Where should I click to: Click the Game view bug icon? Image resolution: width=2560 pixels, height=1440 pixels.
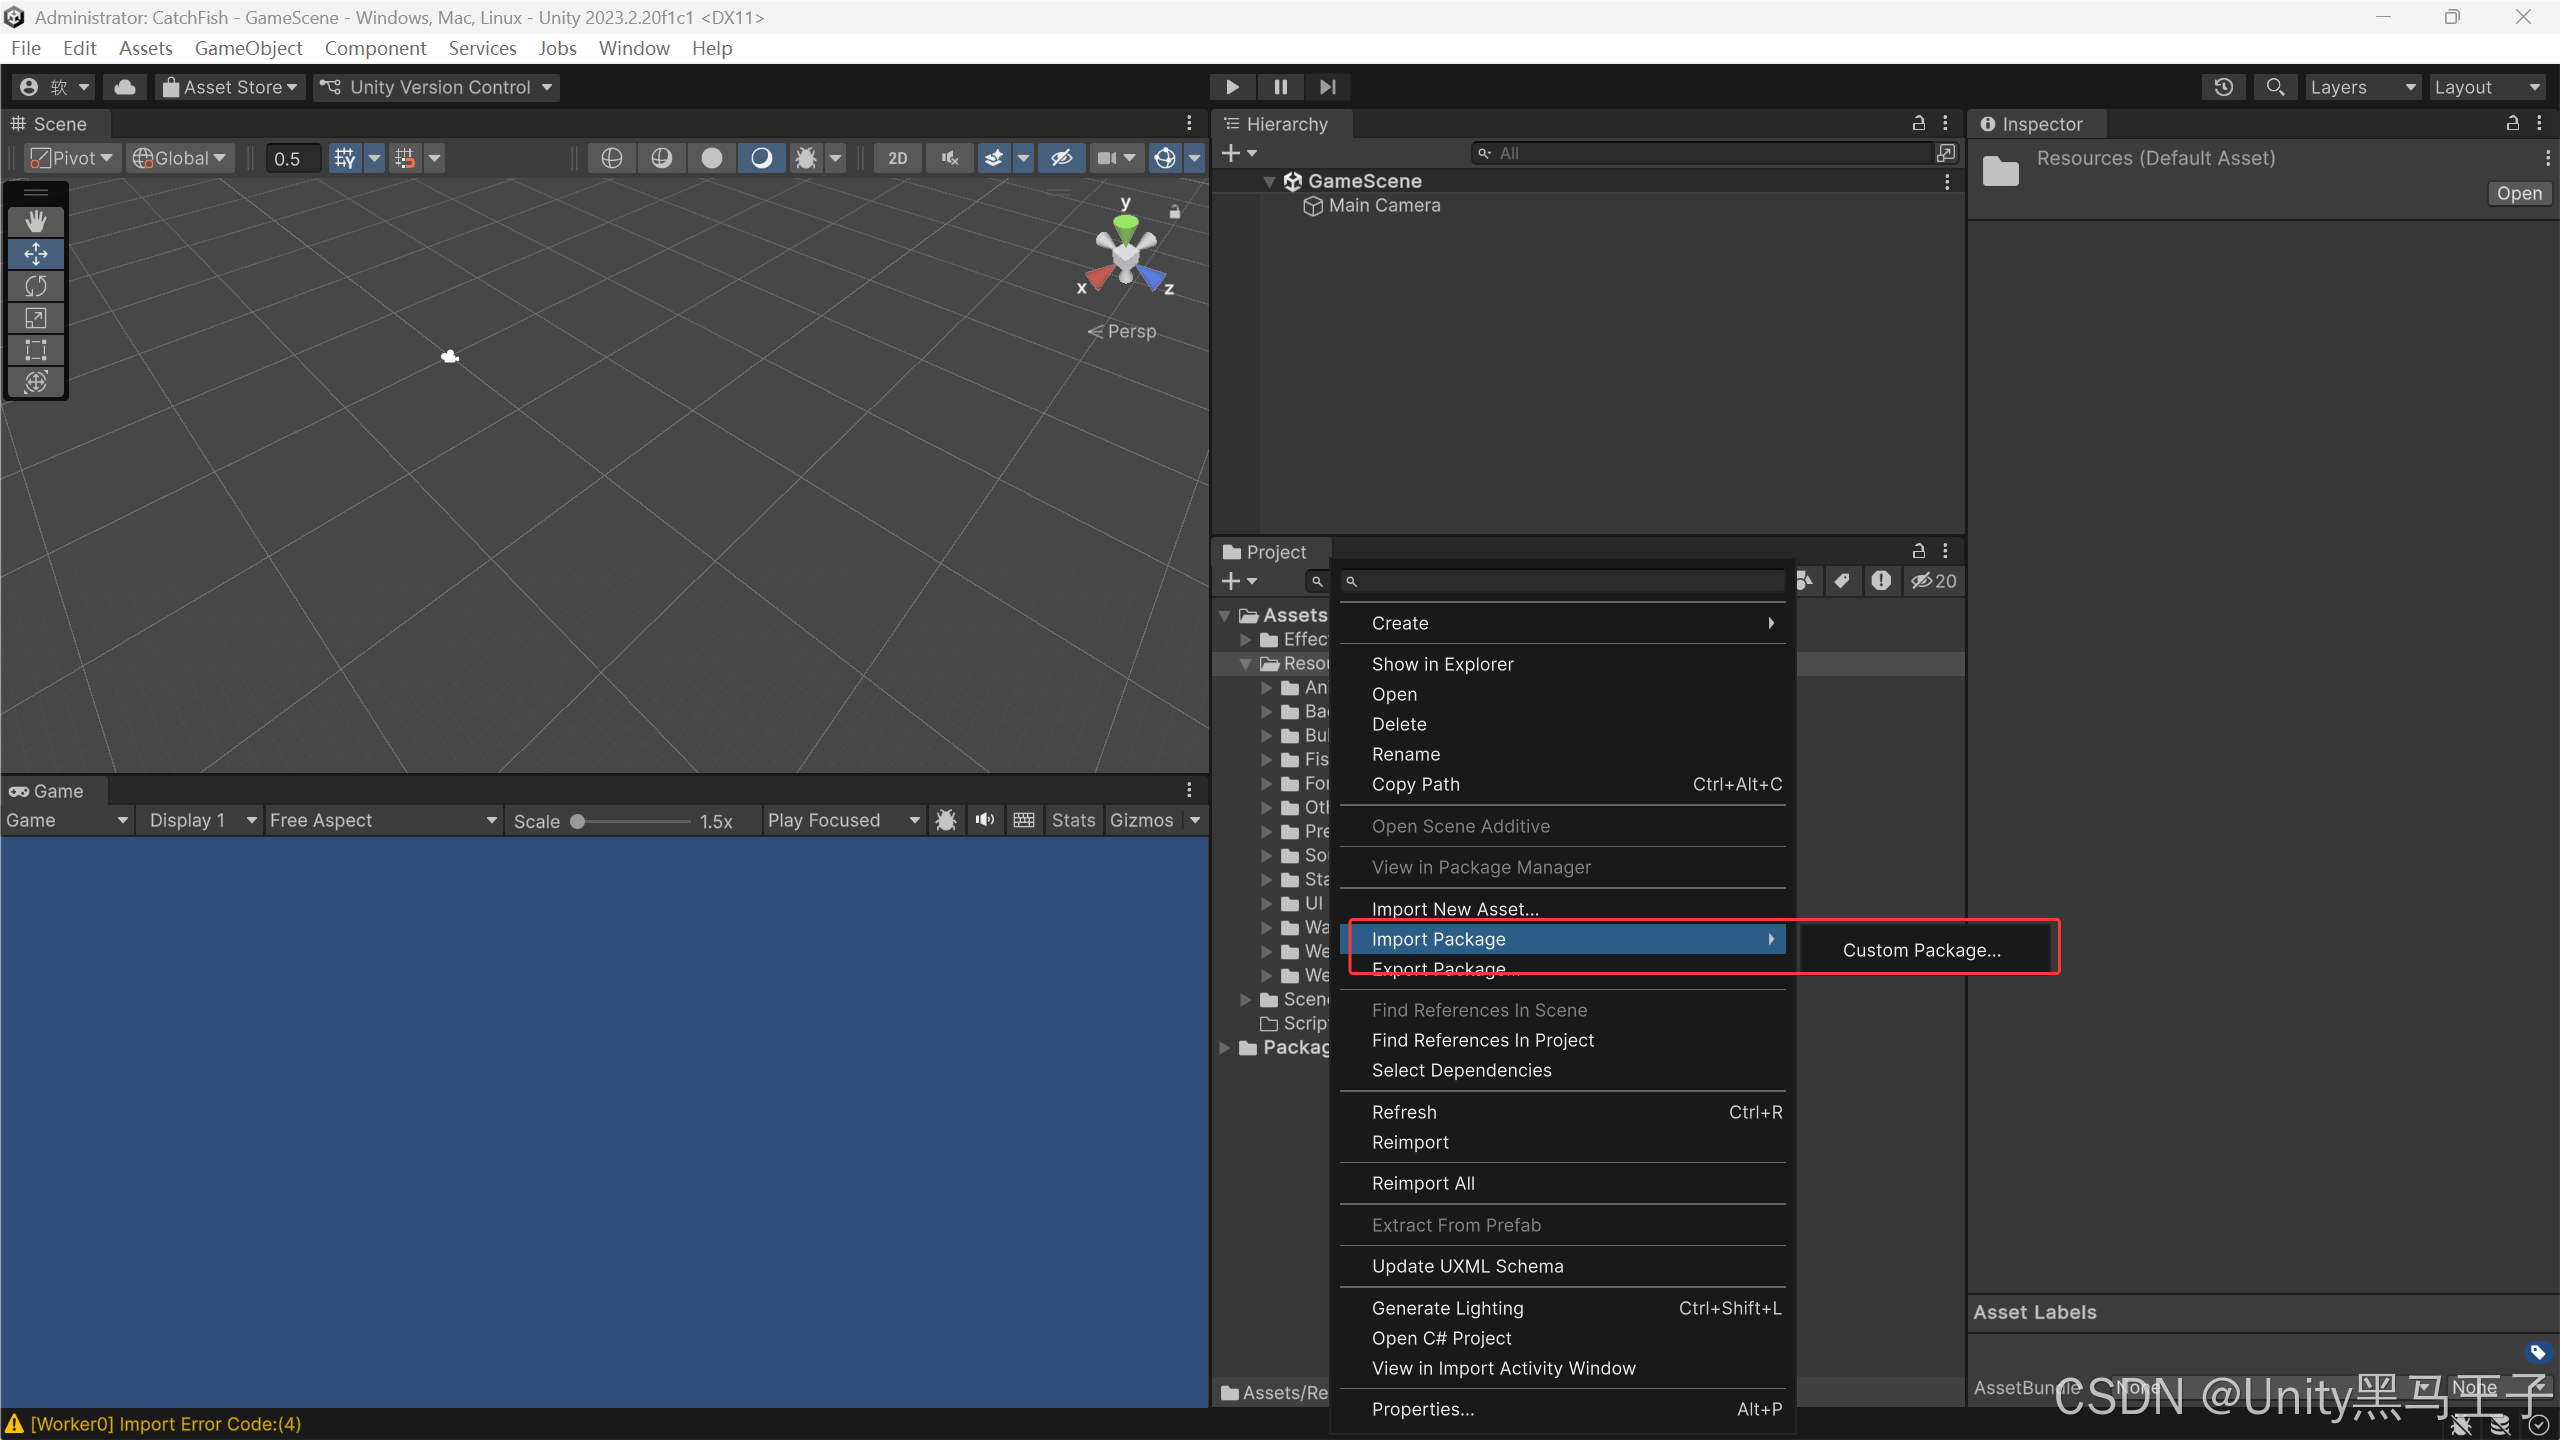click(x=946, y=820)
